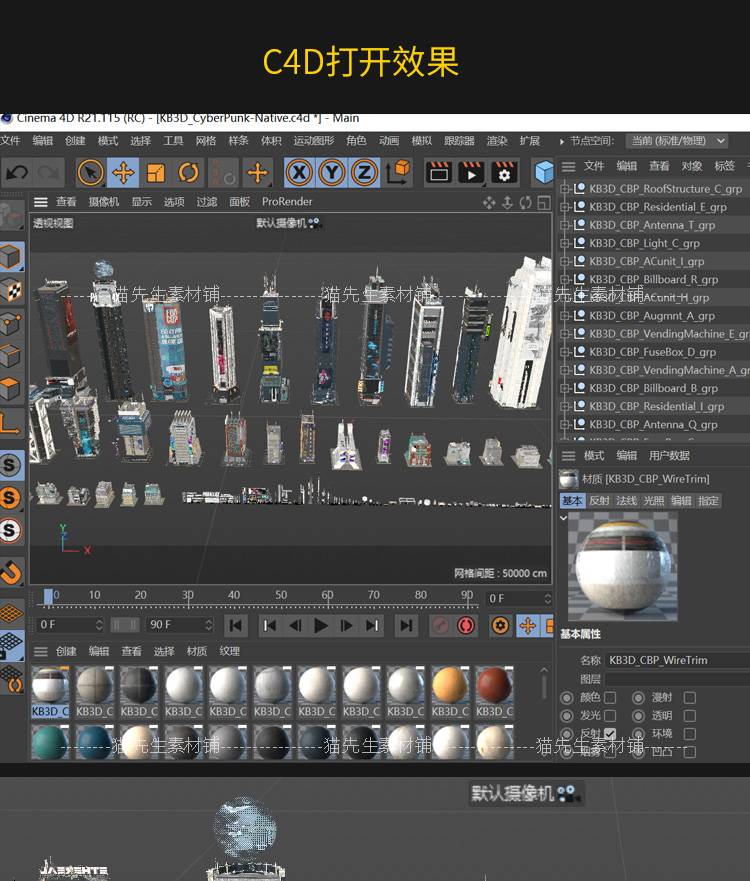Play the animation forwards
The image size is (750, 881).
tap(321, 625)
